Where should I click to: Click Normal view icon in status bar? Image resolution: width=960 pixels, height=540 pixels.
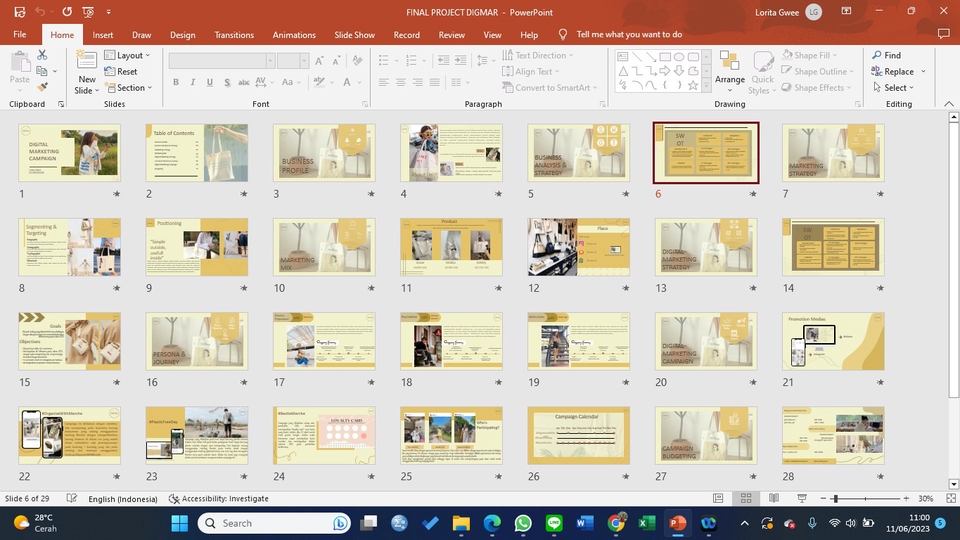click(718, 498)
